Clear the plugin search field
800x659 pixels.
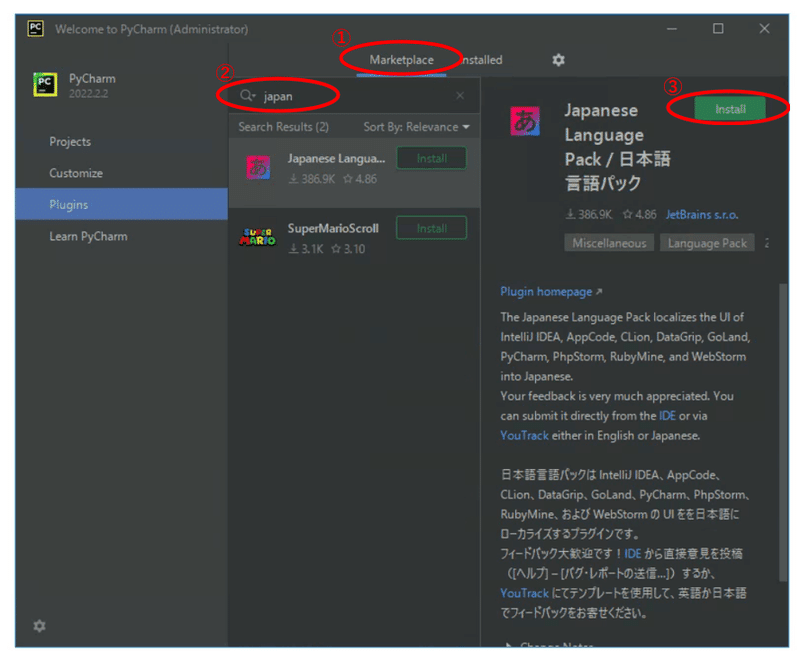[x=460, y=95]
